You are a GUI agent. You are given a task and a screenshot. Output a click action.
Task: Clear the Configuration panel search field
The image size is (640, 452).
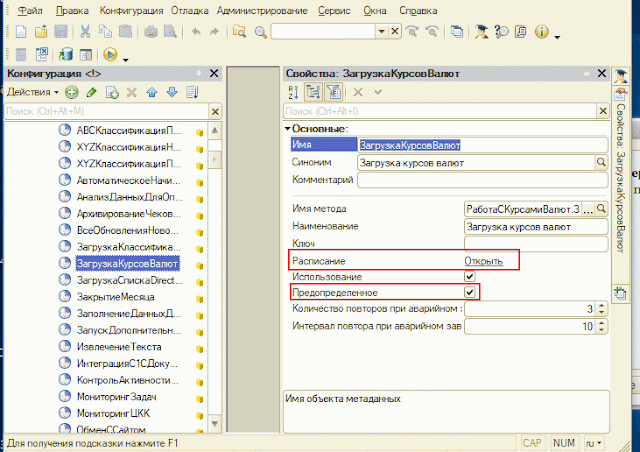(215, 111)
